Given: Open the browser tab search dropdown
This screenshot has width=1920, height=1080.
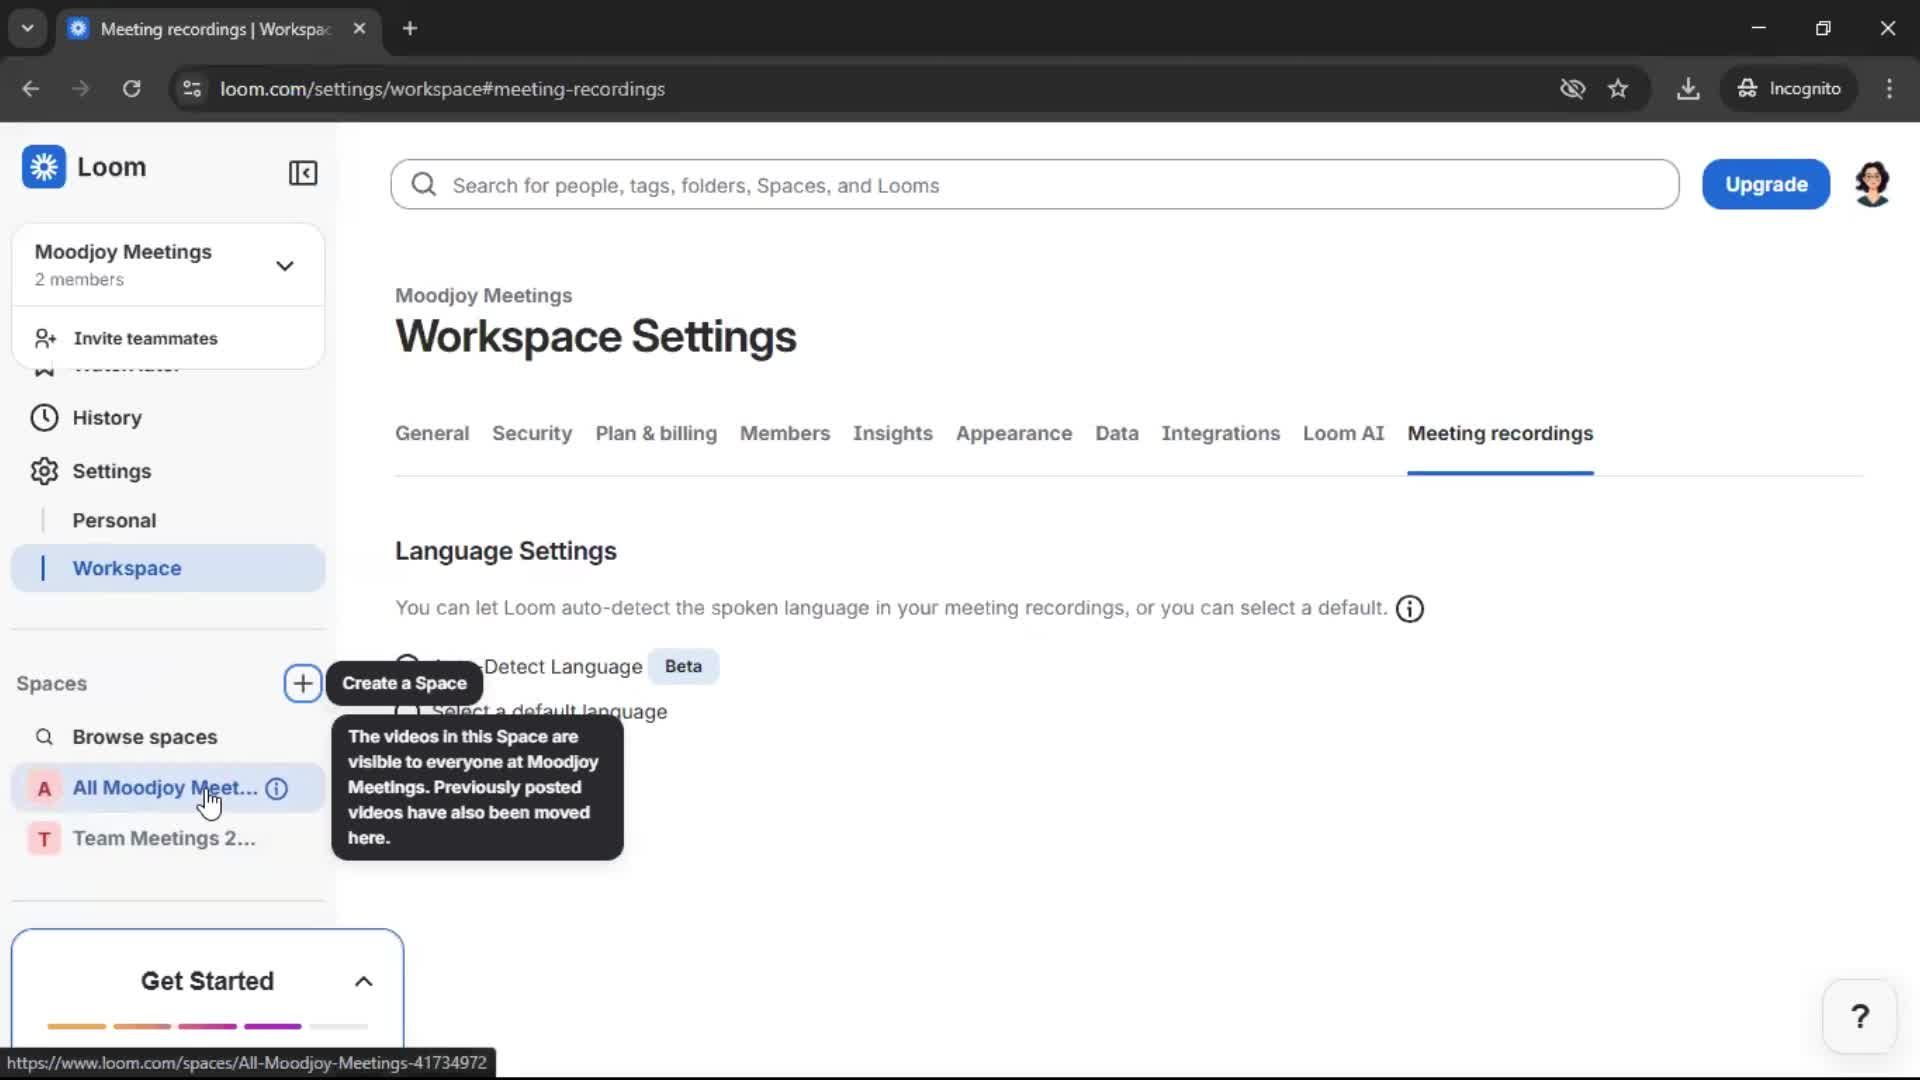Looking at the screenshot, I should pos(27,28).
